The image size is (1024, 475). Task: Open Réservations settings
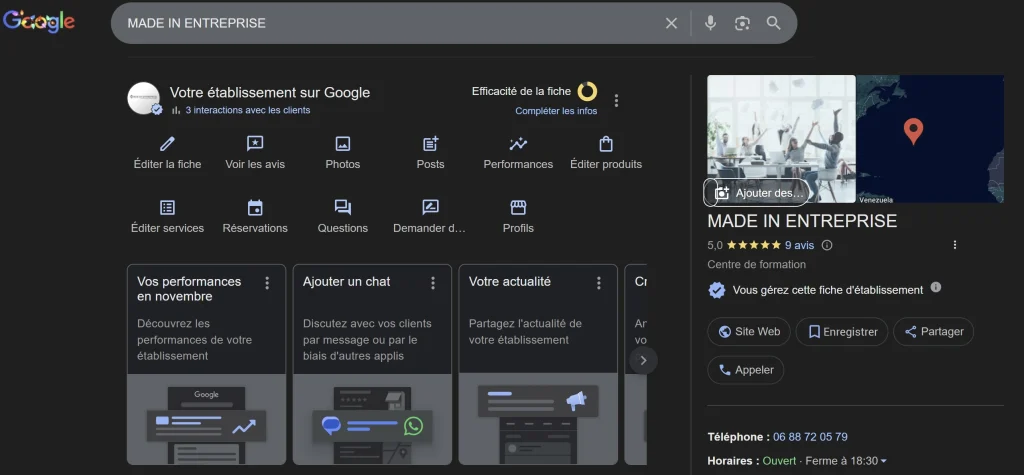[x=255, y=218]
